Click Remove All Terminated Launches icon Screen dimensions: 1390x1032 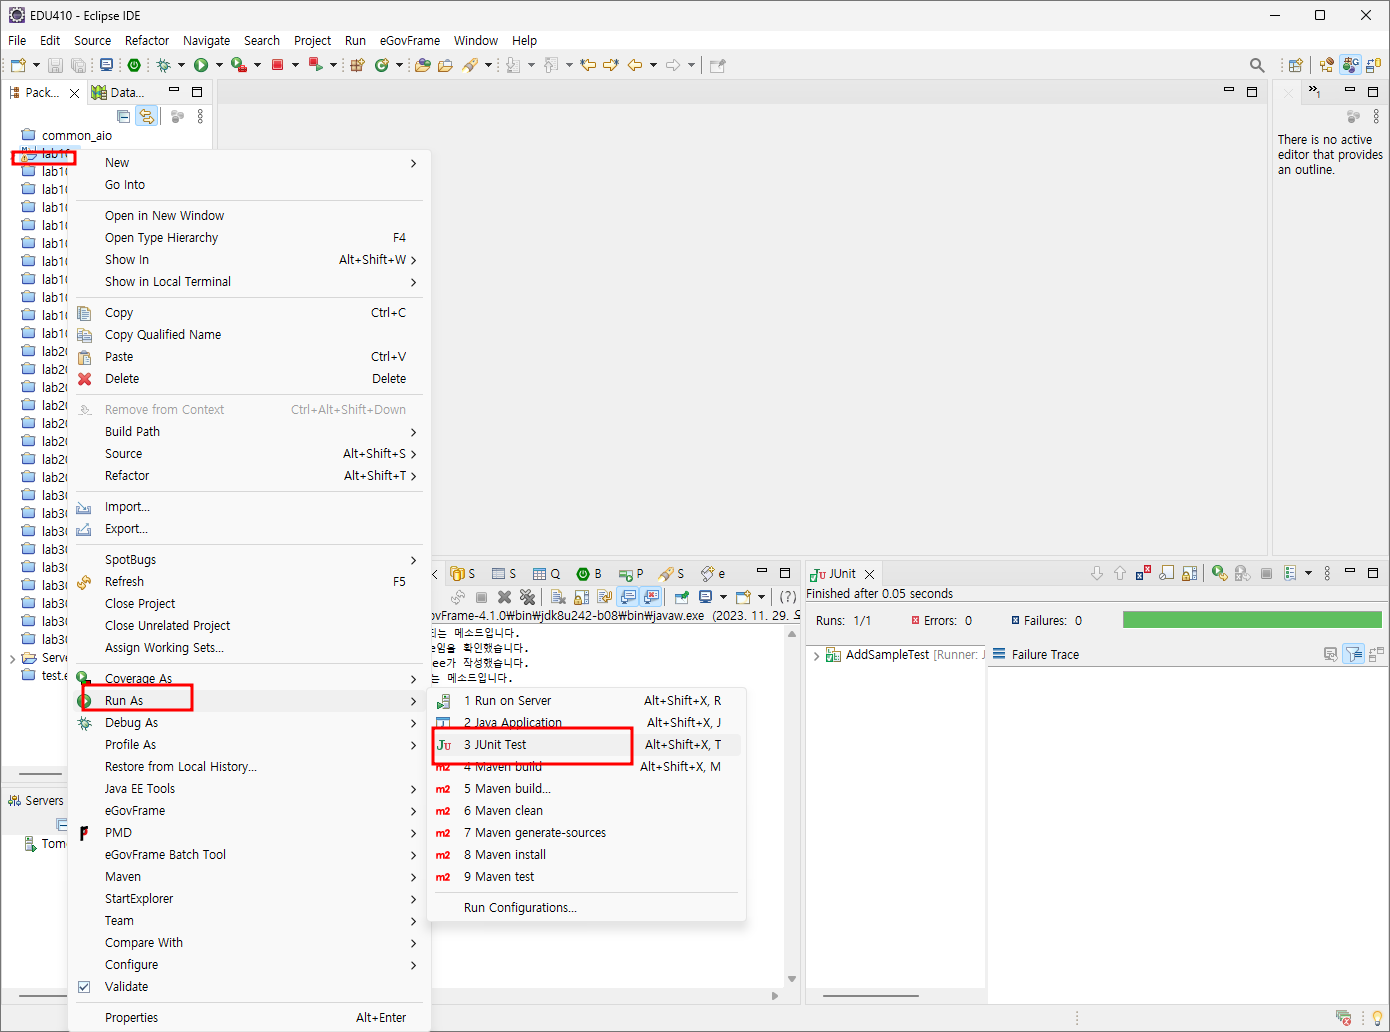point(528,597)
